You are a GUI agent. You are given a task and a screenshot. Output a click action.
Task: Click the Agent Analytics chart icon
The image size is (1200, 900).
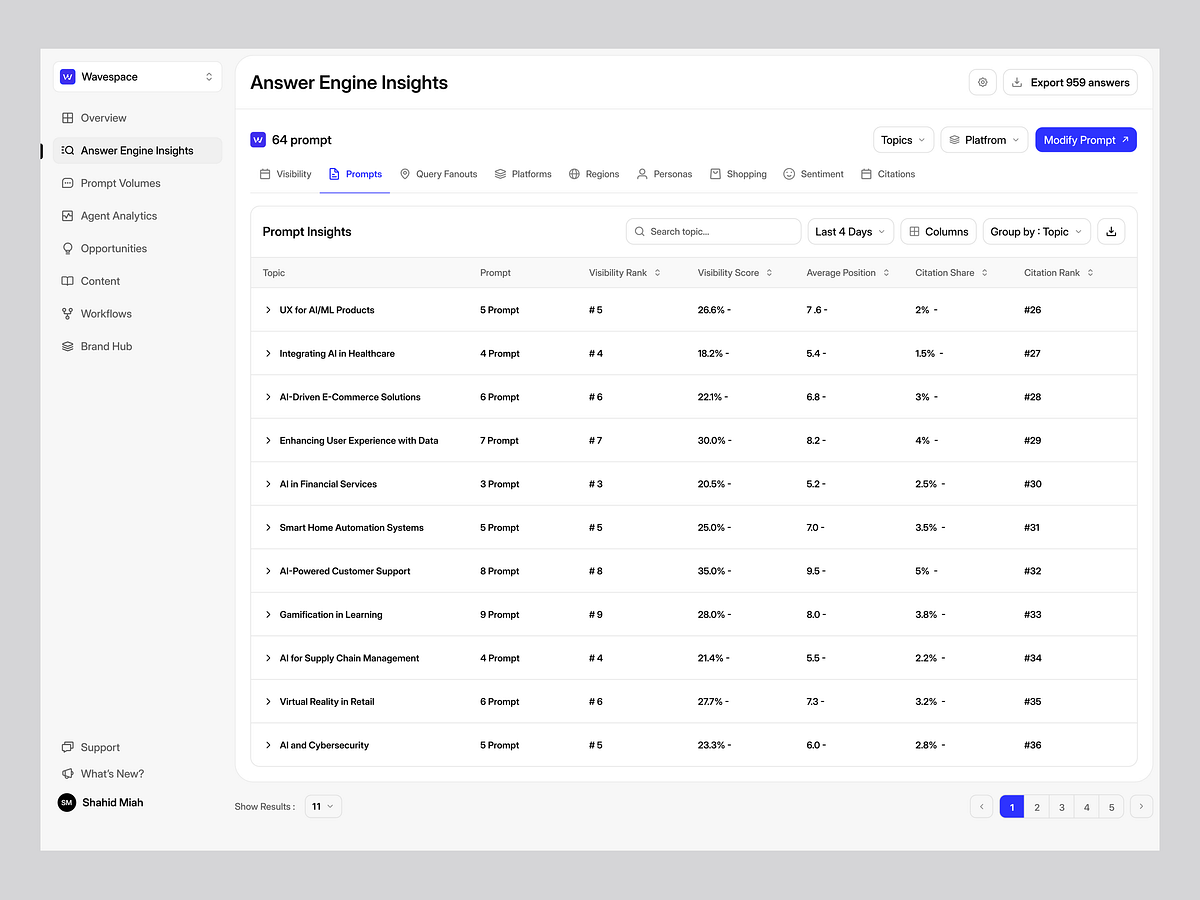(68, 216)
